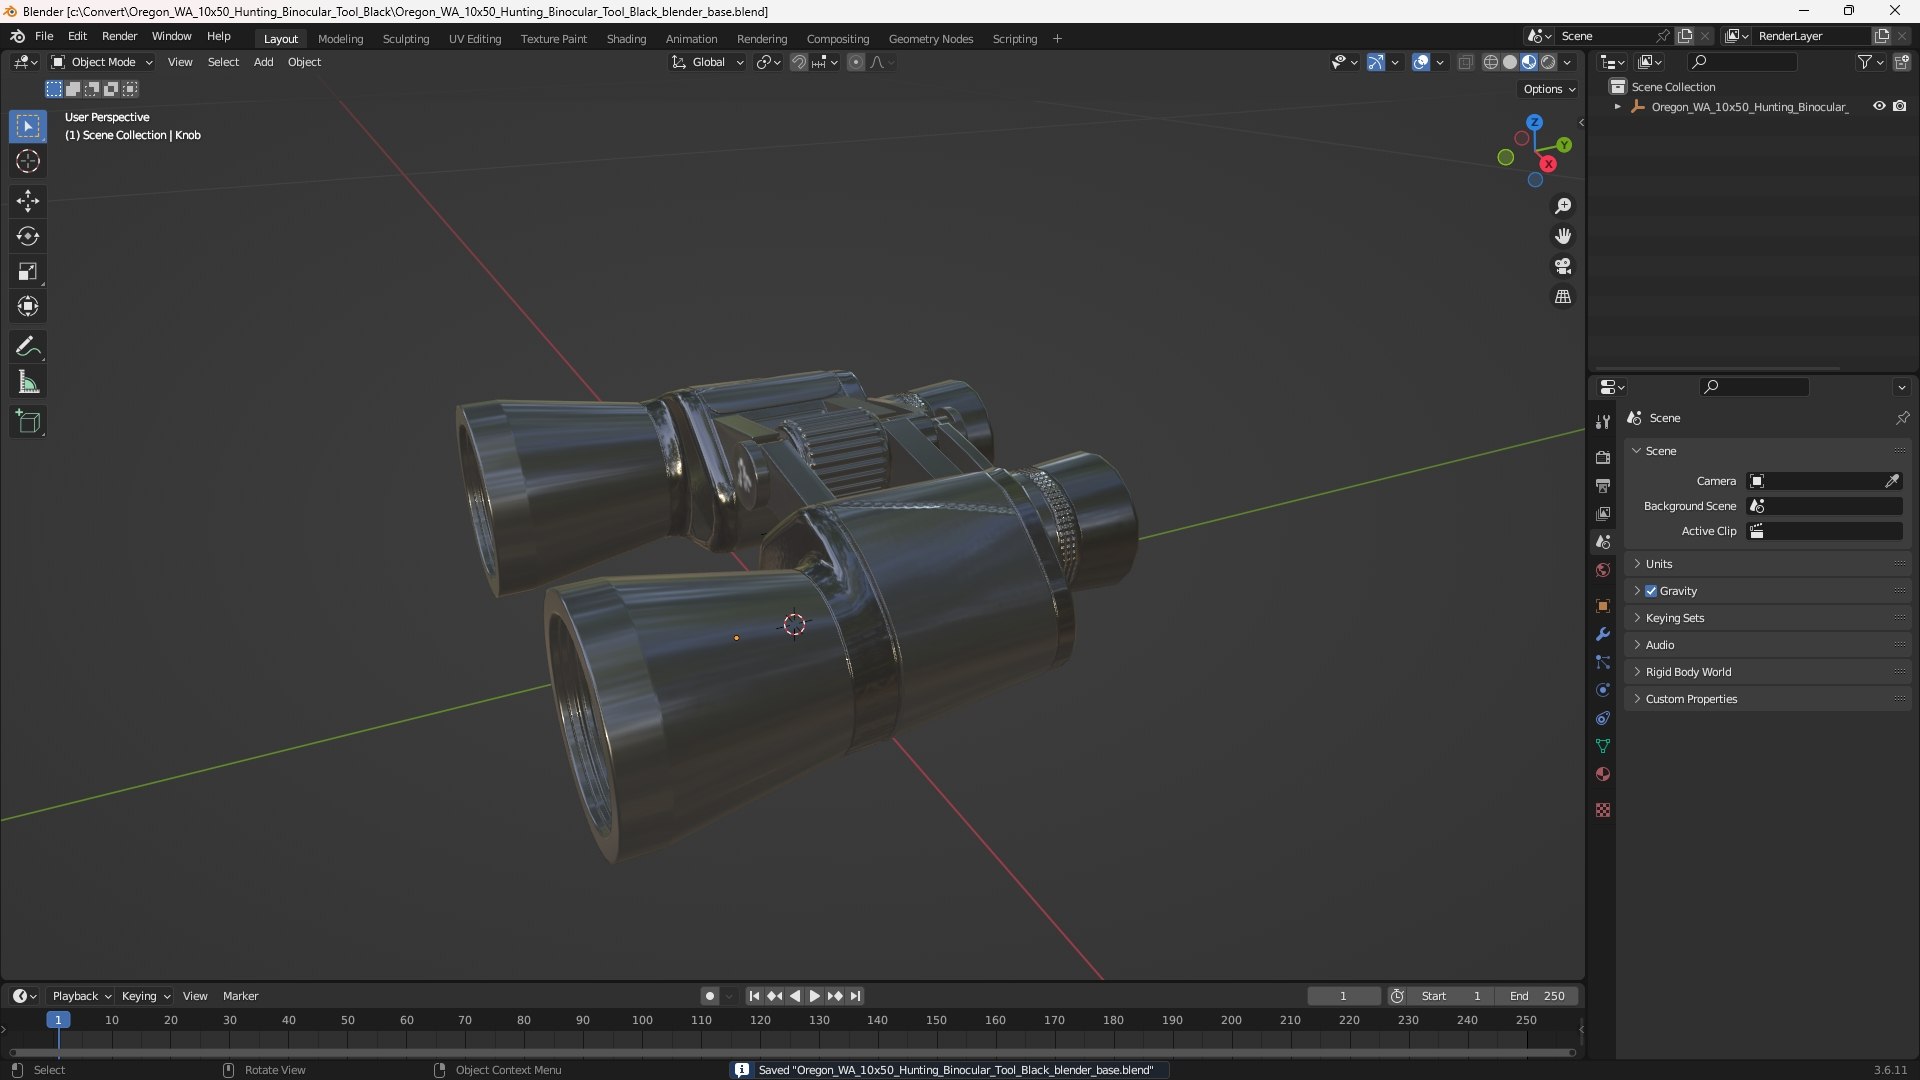The width and height of the screenshot is (1920, 1080).
Task: Open the Add menu in viewport header
Action: pos(263,62)
